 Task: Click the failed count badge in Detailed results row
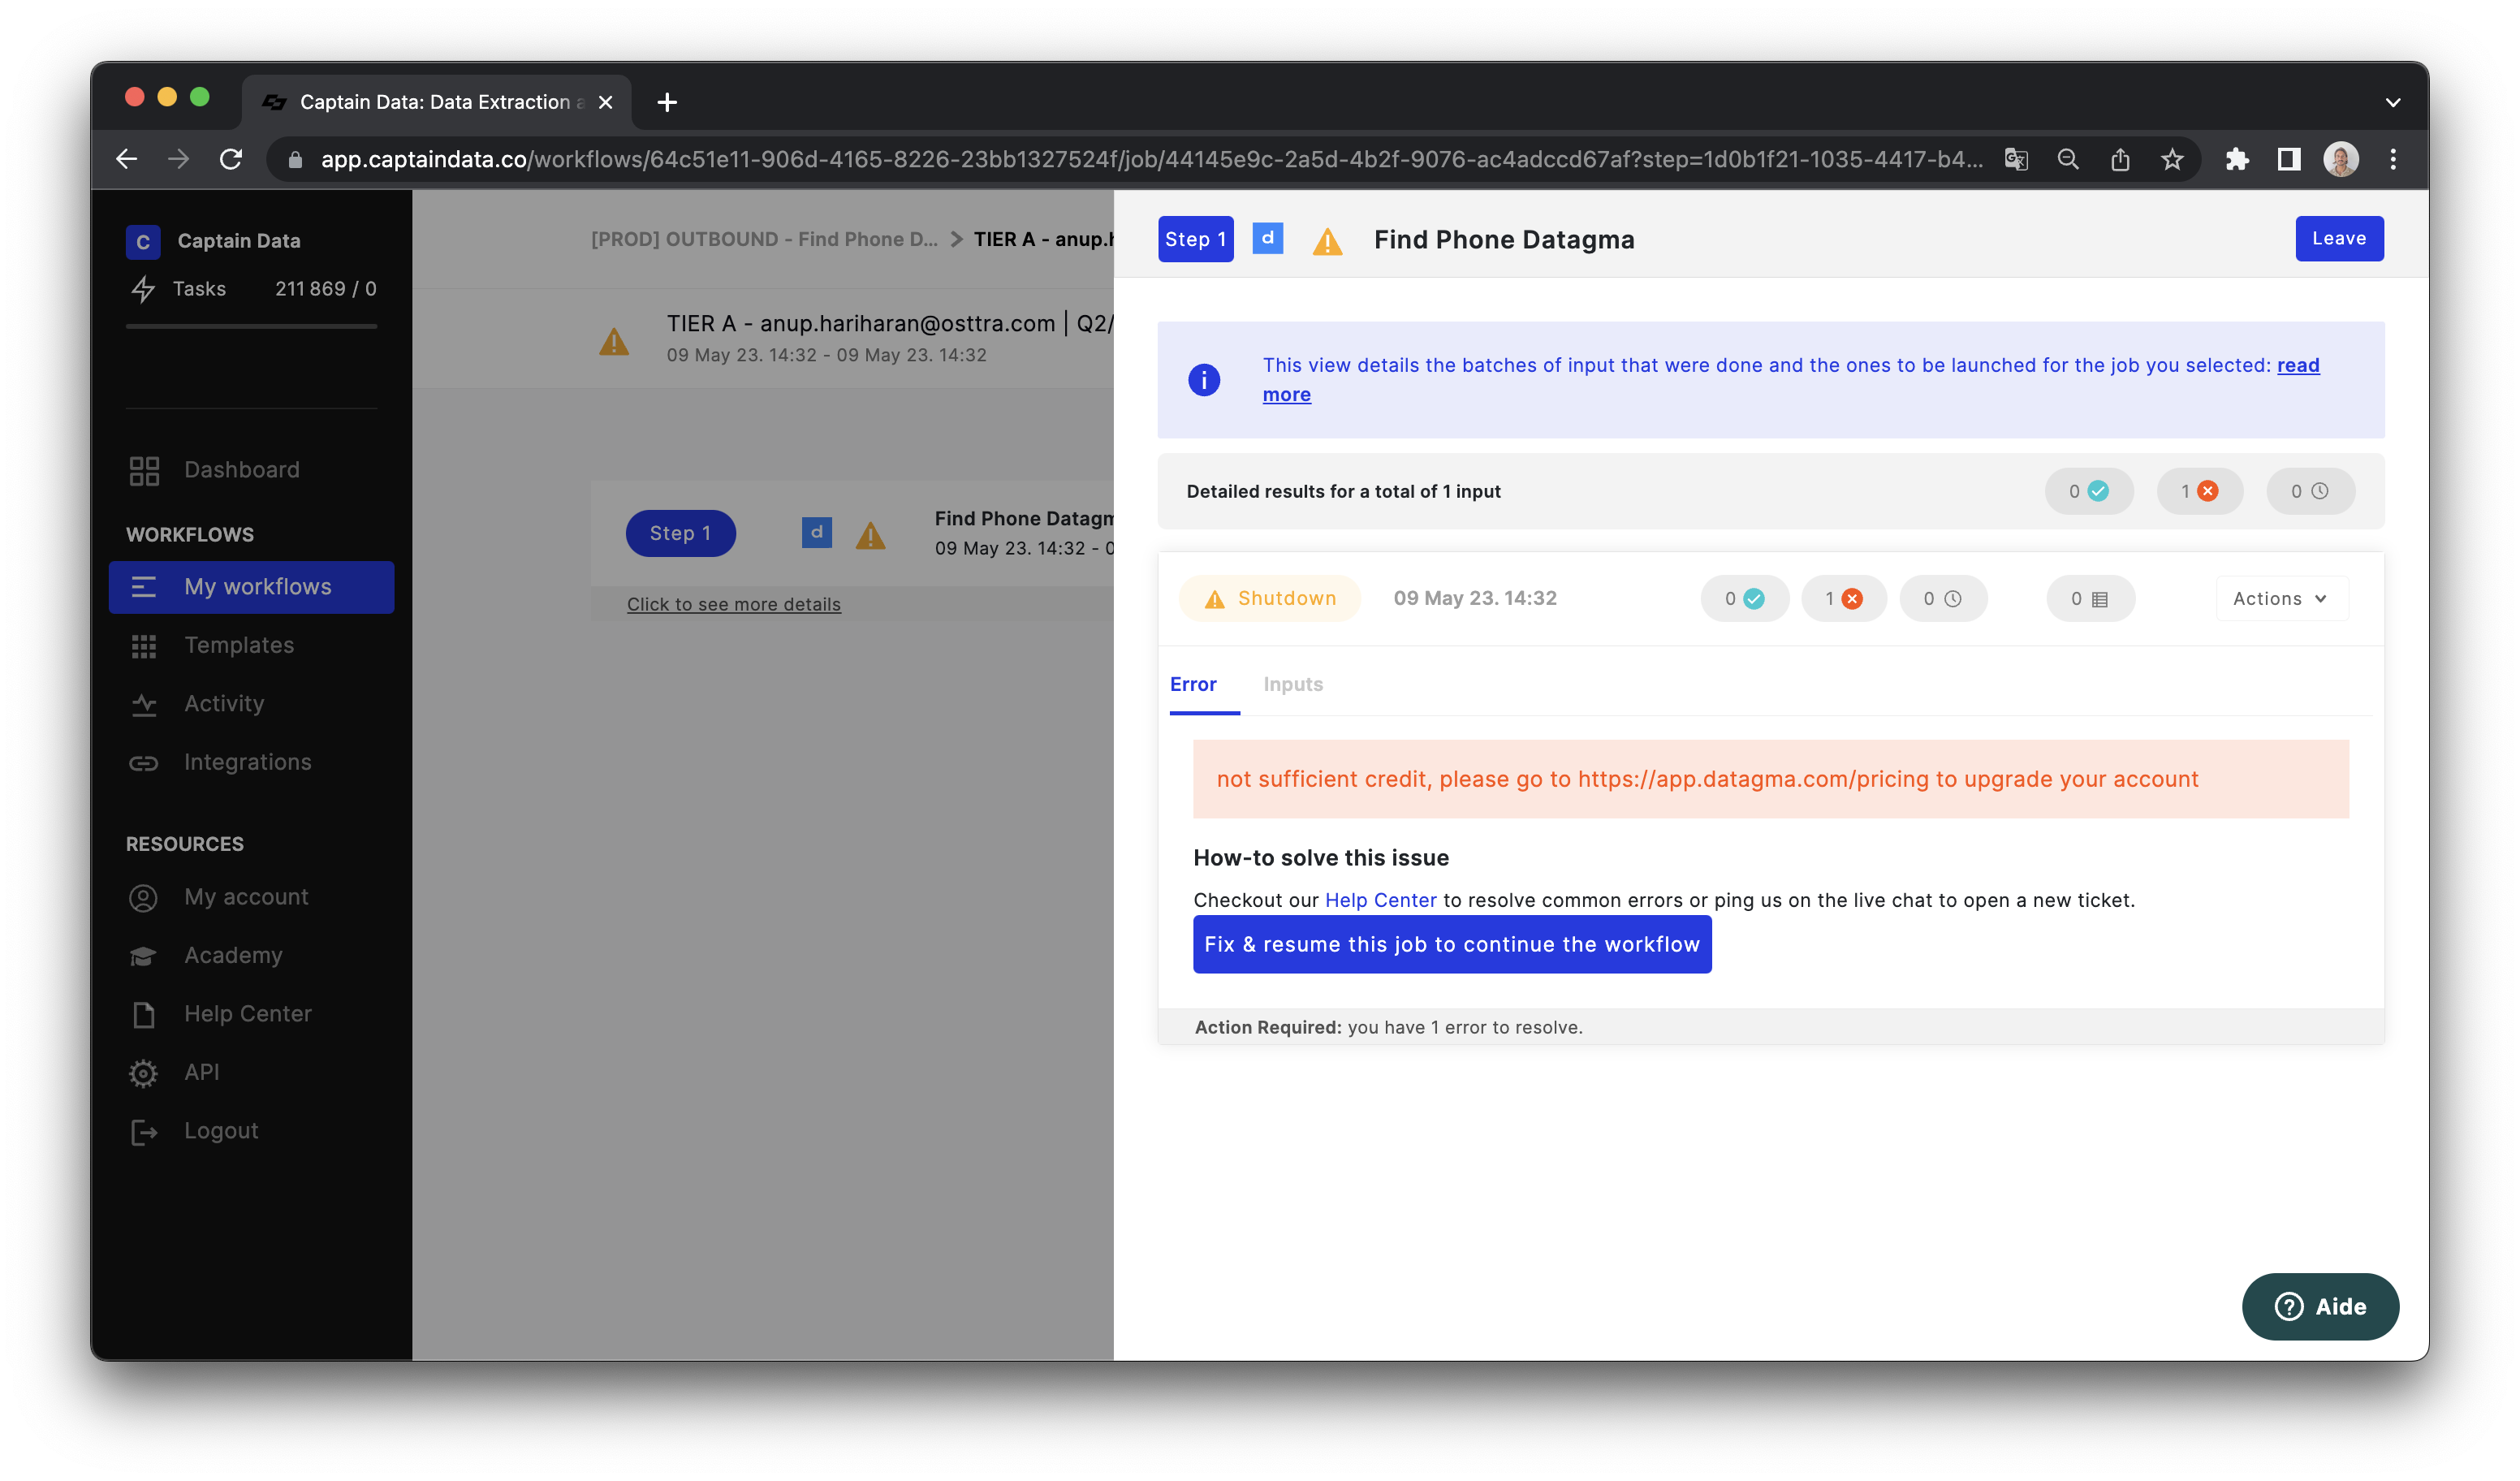click(x=2199, y=491)
